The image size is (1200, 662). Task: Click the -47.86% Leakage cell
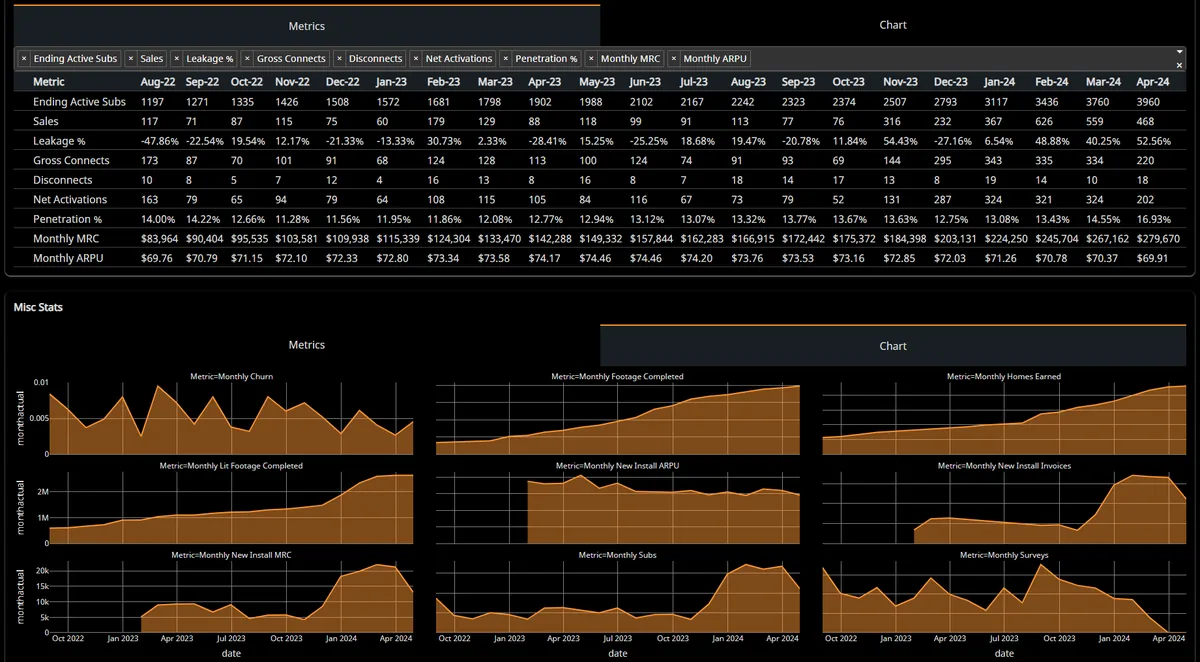click(160, 141)
